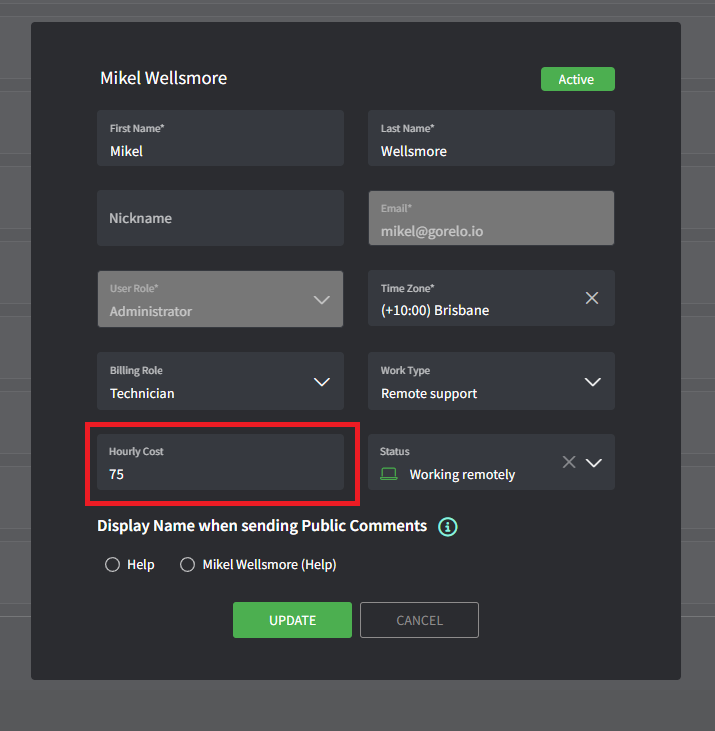
Task: Open the Billing Role dropdown chevron
Action: (322, 382)
